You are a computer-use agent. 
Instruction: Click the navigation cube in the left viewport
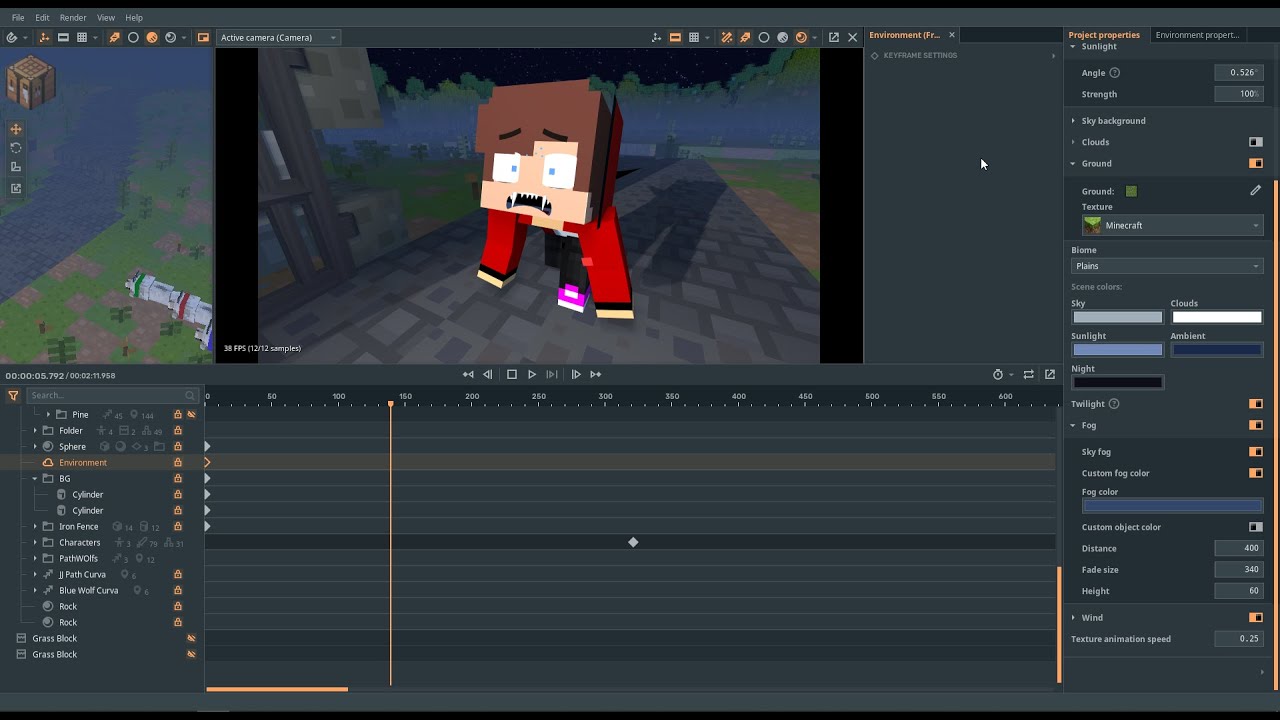[30, 83]
